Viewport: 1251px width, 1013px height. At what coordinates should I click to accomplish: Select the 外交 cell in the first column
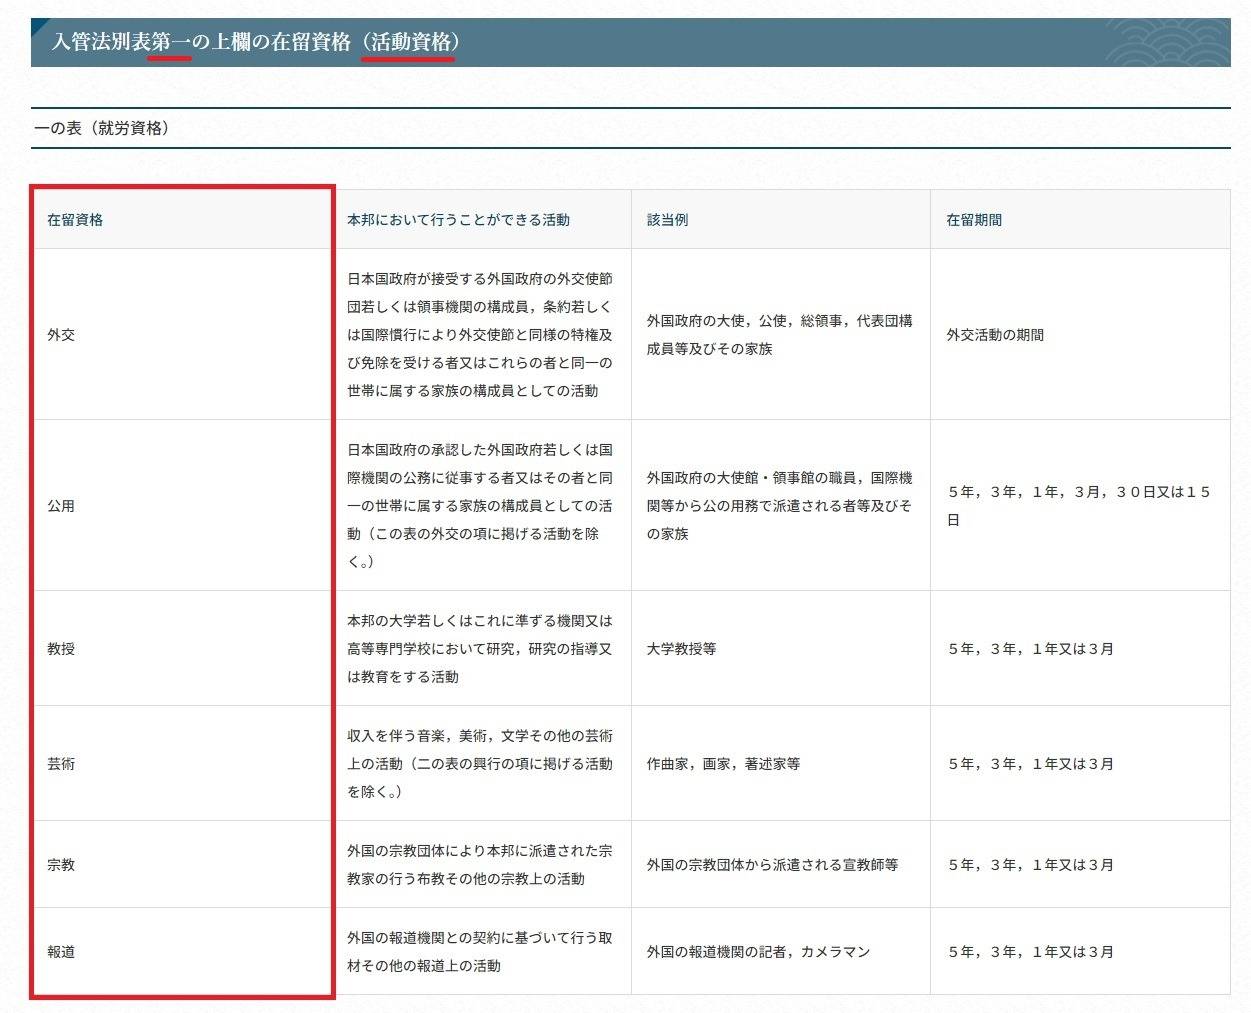(61, 335)
